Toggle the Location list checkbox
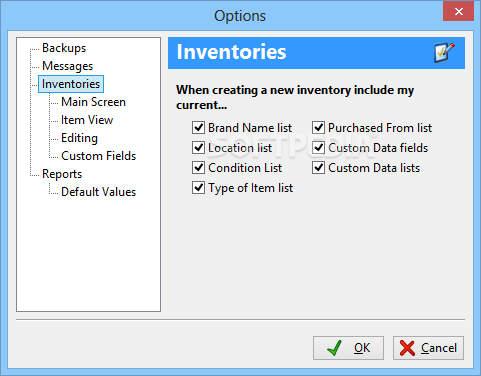This screenshot has width=481, height=376. tap(198, 148)
